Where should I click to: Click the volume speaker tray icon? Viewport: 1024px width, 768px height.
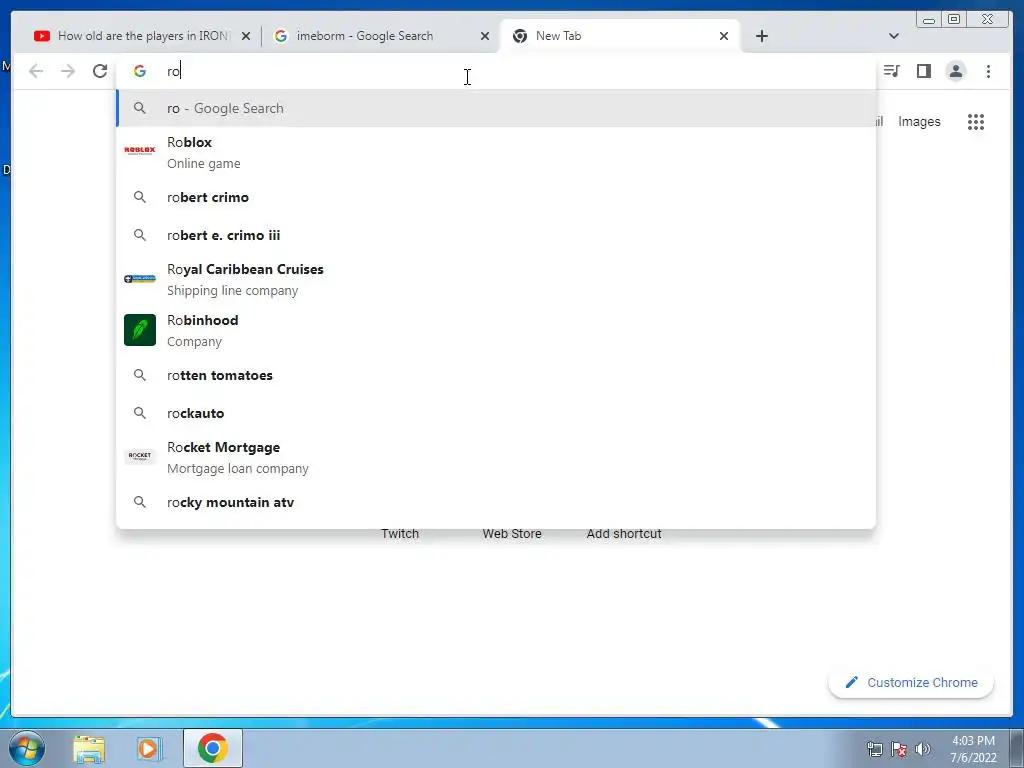[x=923, y=749]
